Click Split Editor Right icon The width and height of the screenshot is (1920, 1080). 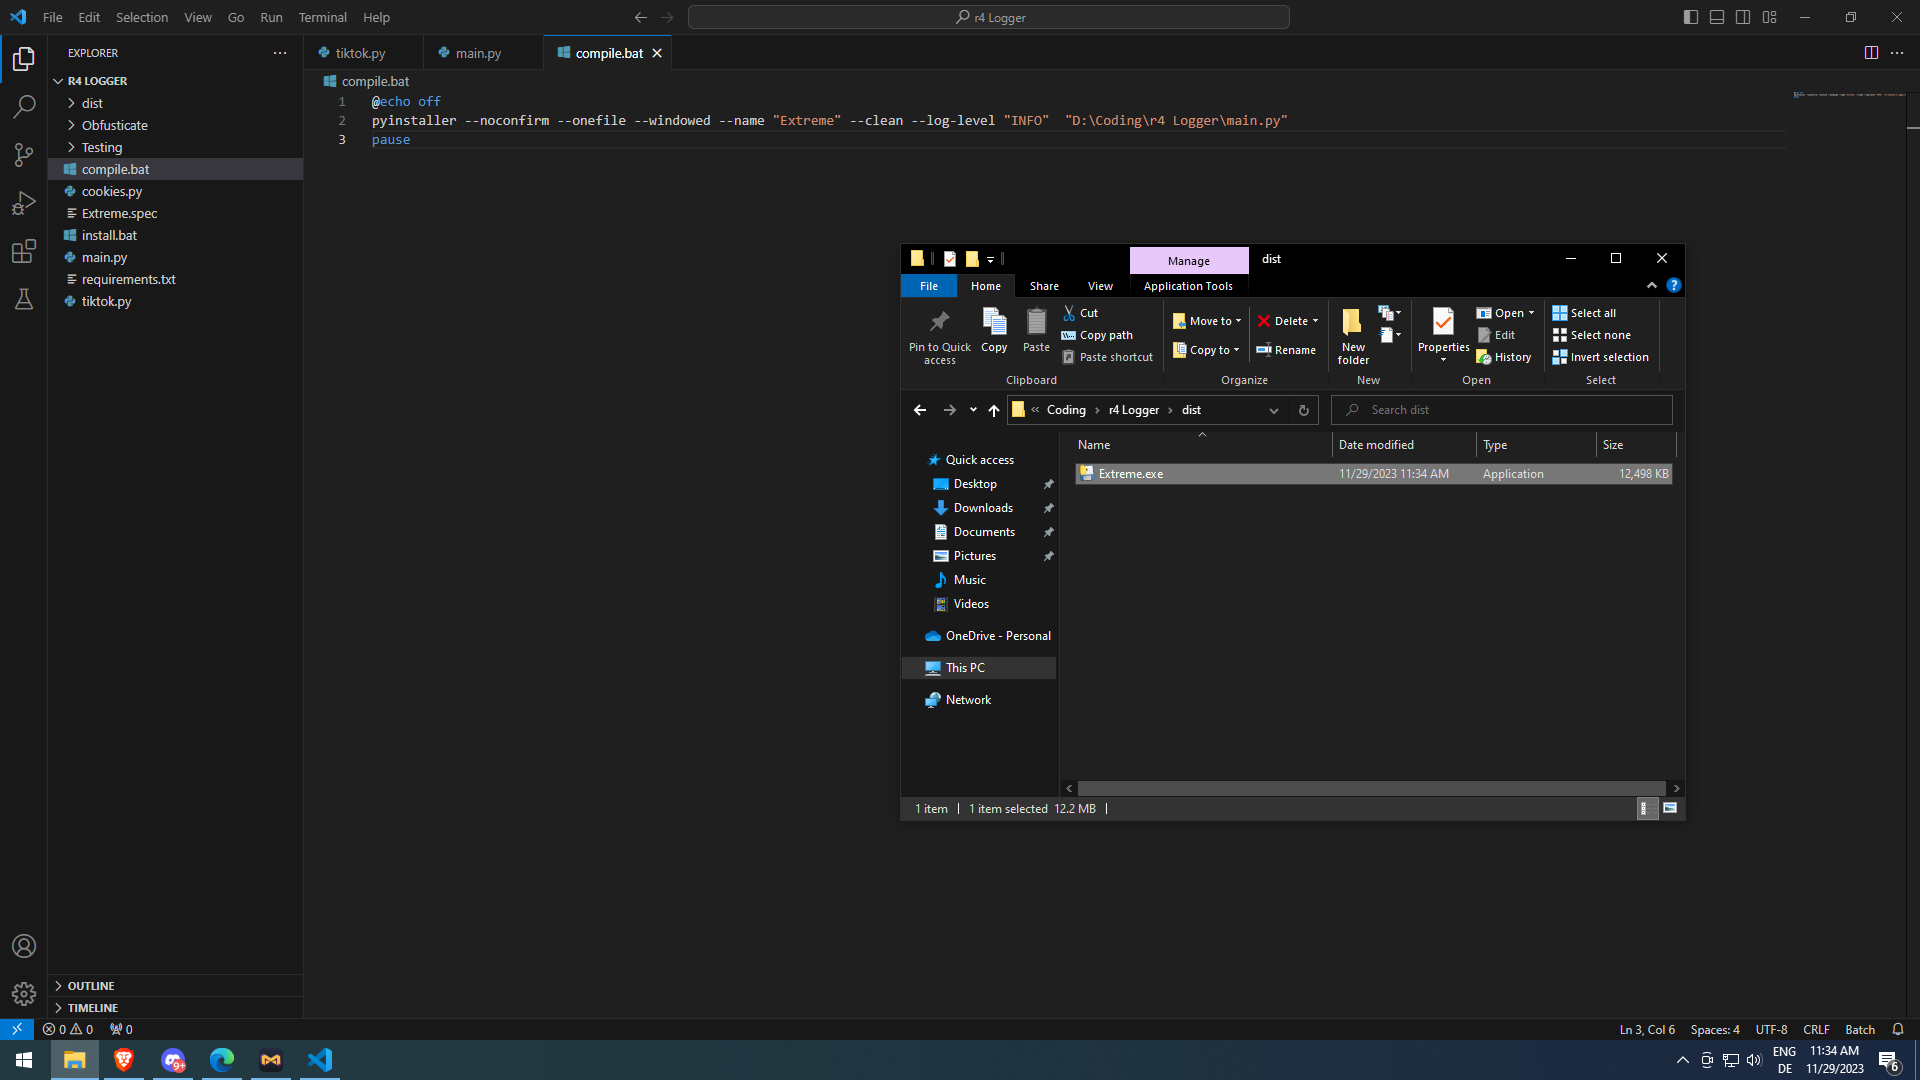(1871, 53)
